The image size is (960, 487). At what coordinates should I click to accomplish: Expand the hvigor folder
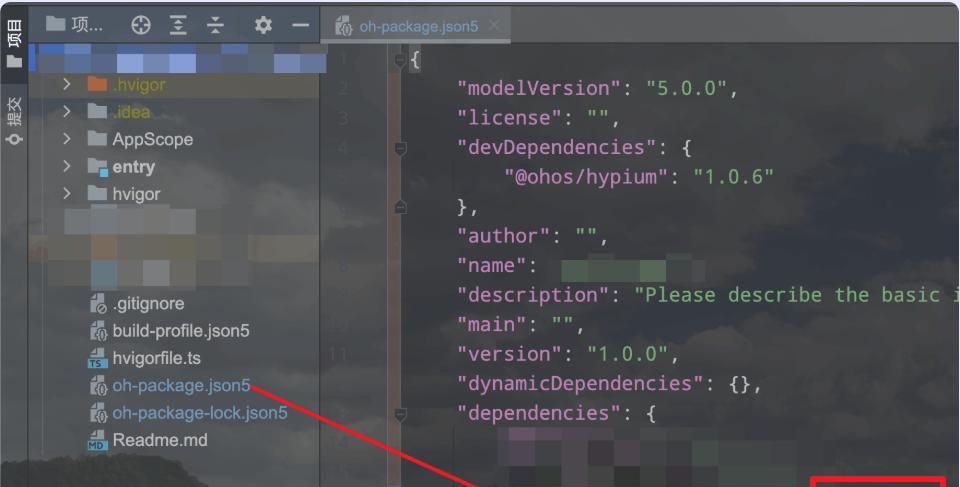tap(67, 193)
